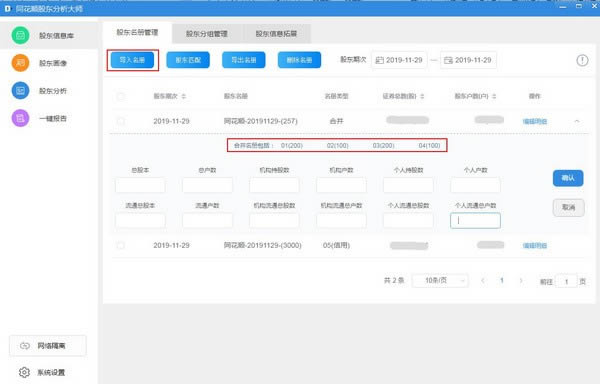This screenshot has height=384, width=600.
Task: Click the 同花顺-20191129-(3000) register name
Action: 262,245
